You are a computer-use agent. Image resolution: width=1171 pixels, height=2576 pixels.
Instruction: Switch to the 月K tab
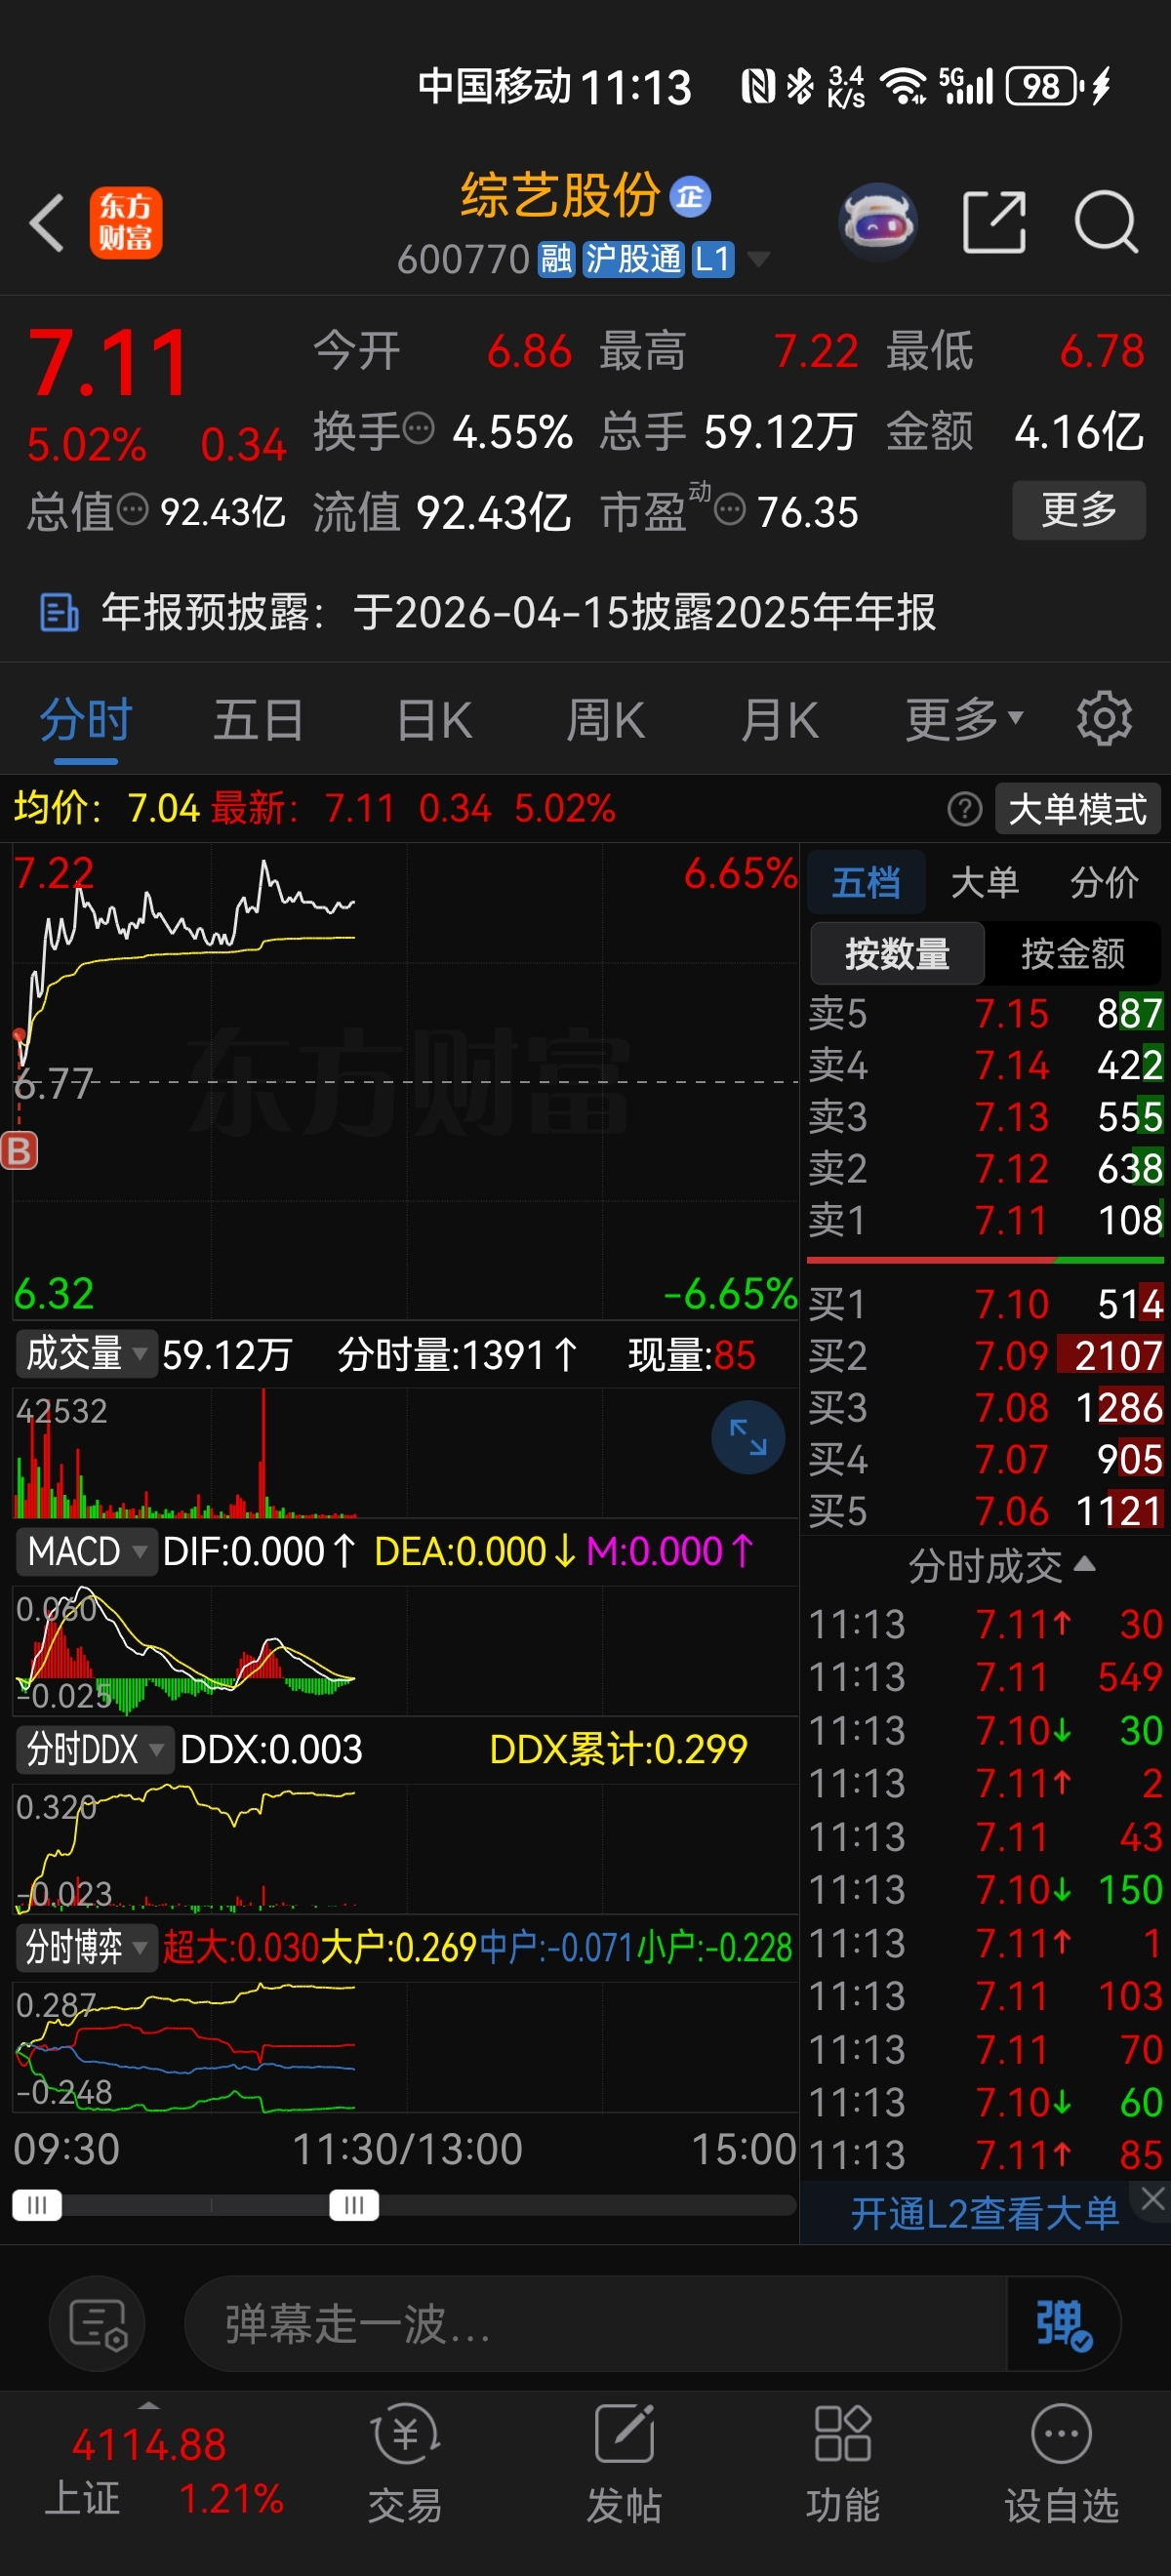coord(780,720)
